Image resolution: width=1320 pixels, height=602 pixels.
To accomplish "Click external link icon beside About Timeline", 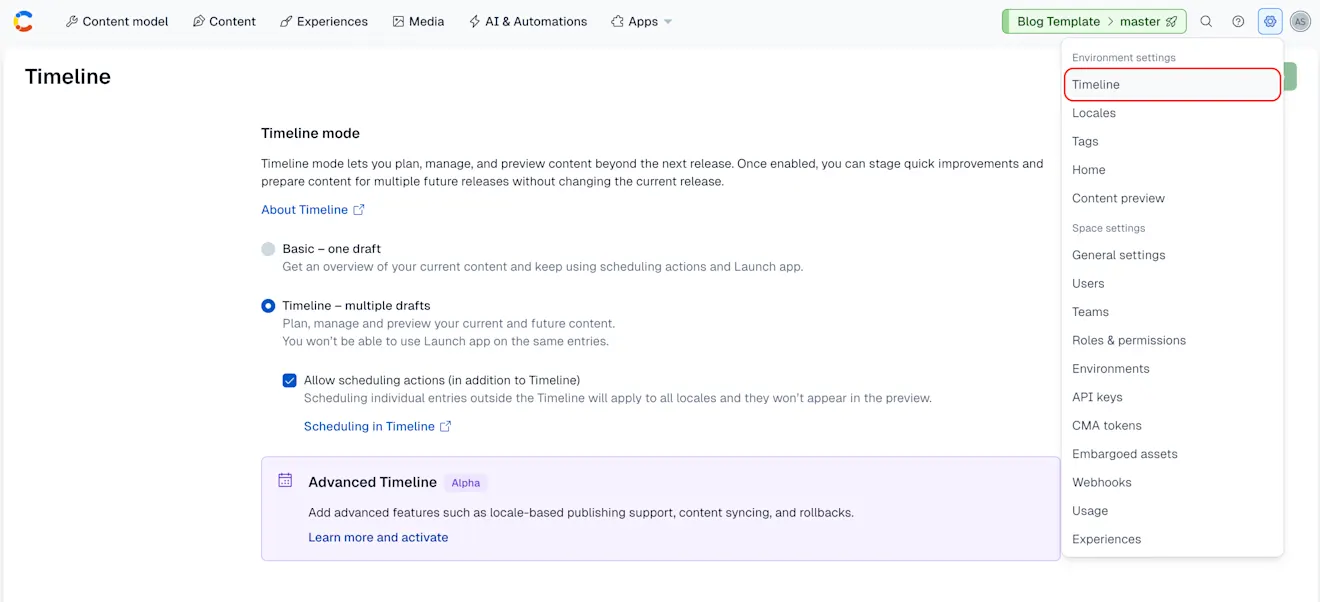I will 359,210.
